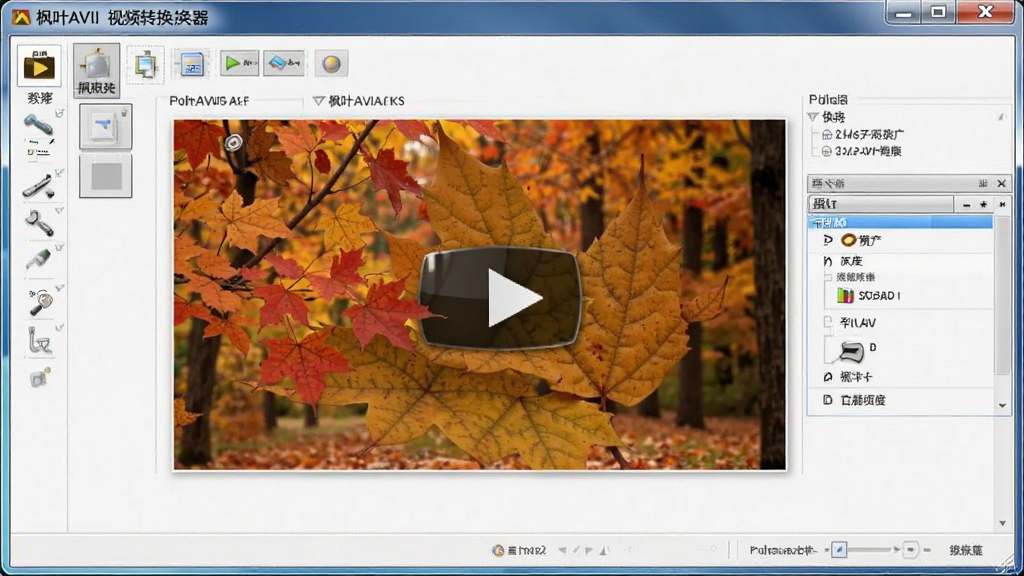Click the plus button beside the panel input field
The height and width of the screenshot is (576, 1024).
click(984, 205)
